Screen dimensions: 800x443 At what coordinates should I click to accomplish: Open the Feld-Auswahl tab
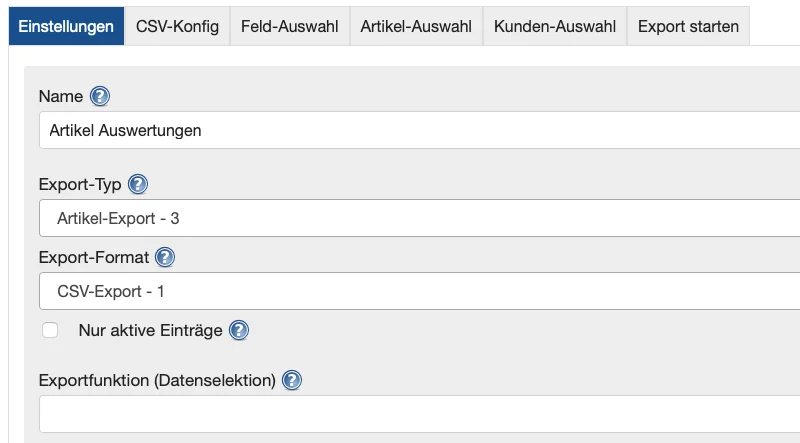pos(290,27)
